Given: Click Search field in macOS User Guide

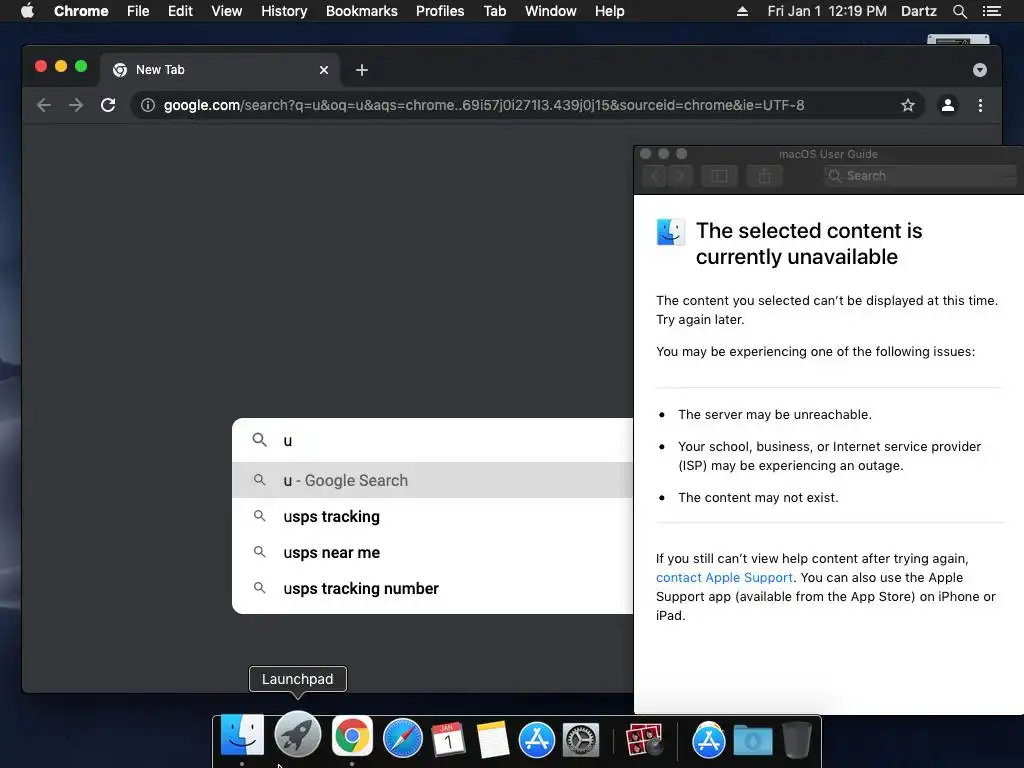Looking at the screenshot, I should point(921,176).
